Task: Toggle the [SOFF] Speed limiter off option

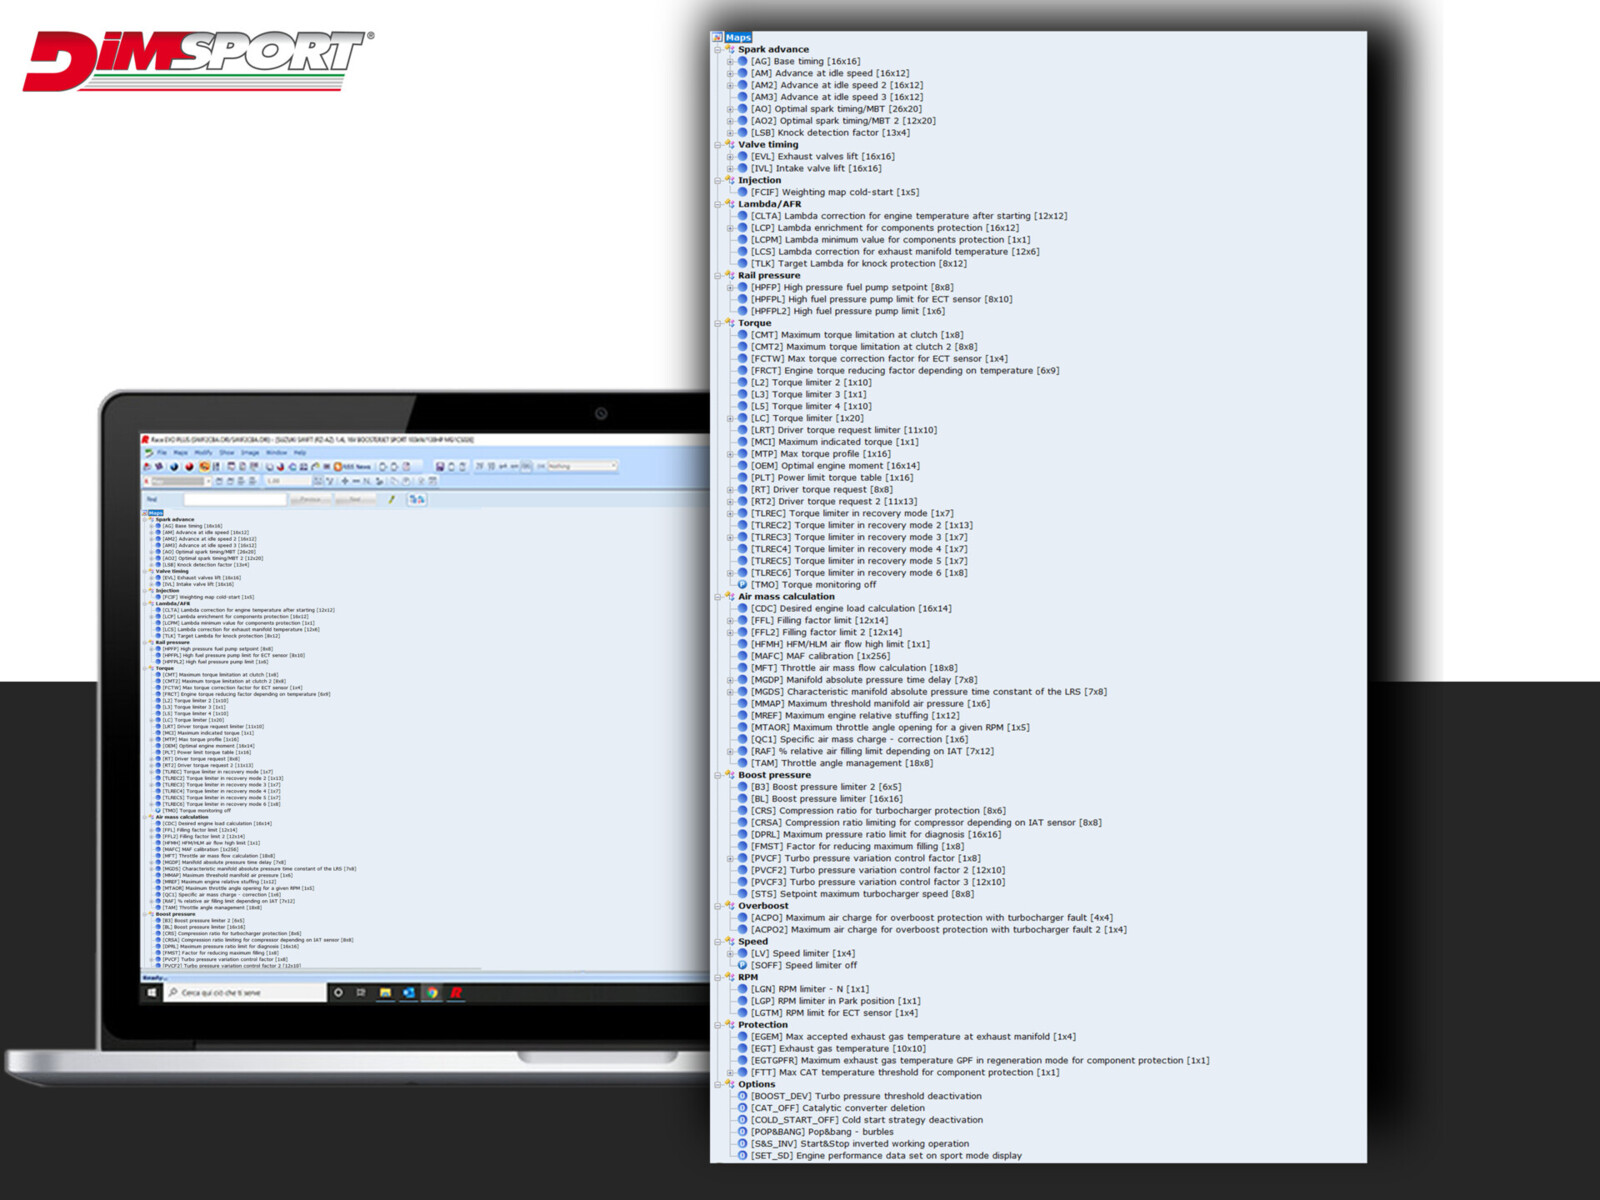Action: (x=742, y=965)
